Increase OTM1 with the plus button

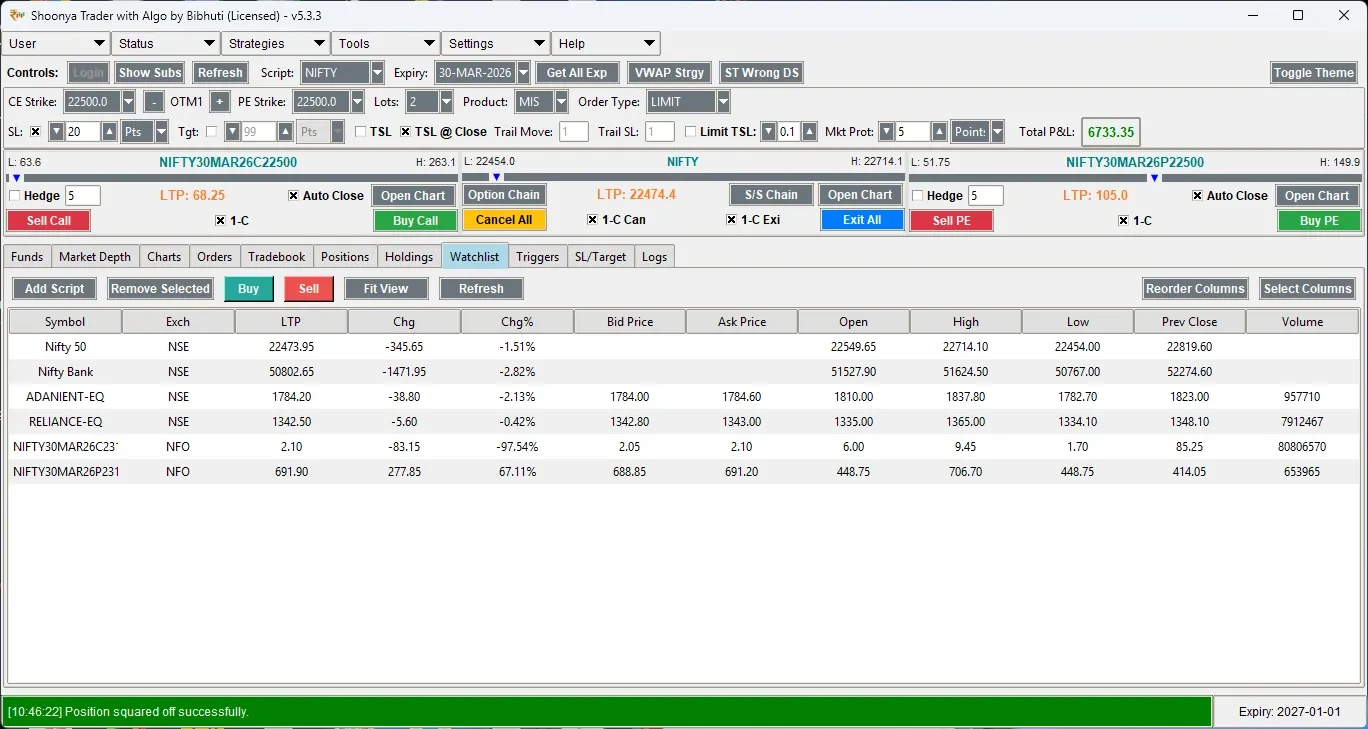(x=220, y=102)
